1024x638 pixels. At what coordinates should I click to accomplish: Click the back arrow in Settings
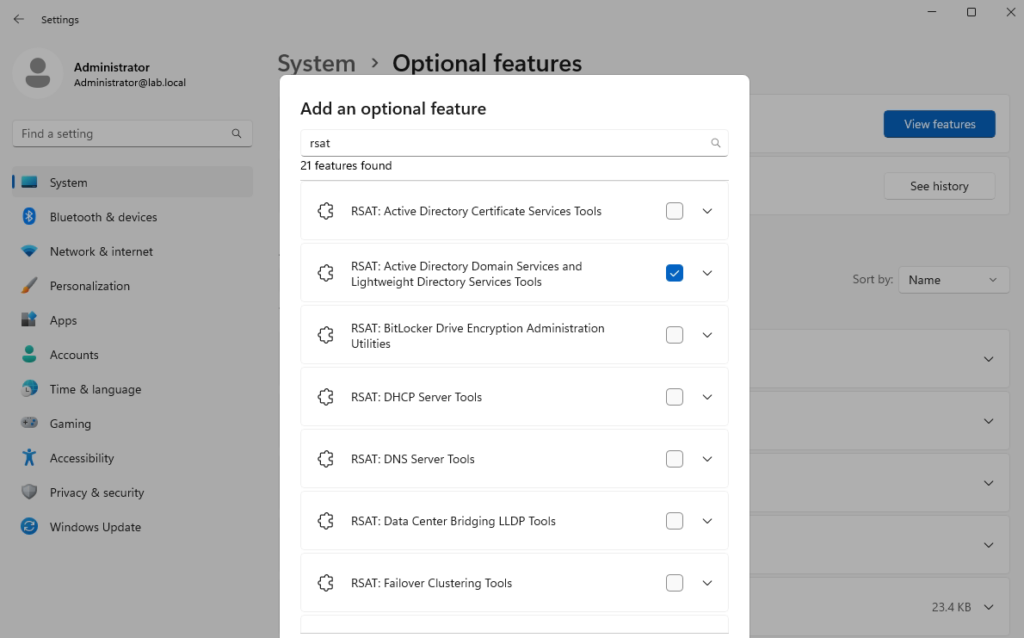point(18,19)
